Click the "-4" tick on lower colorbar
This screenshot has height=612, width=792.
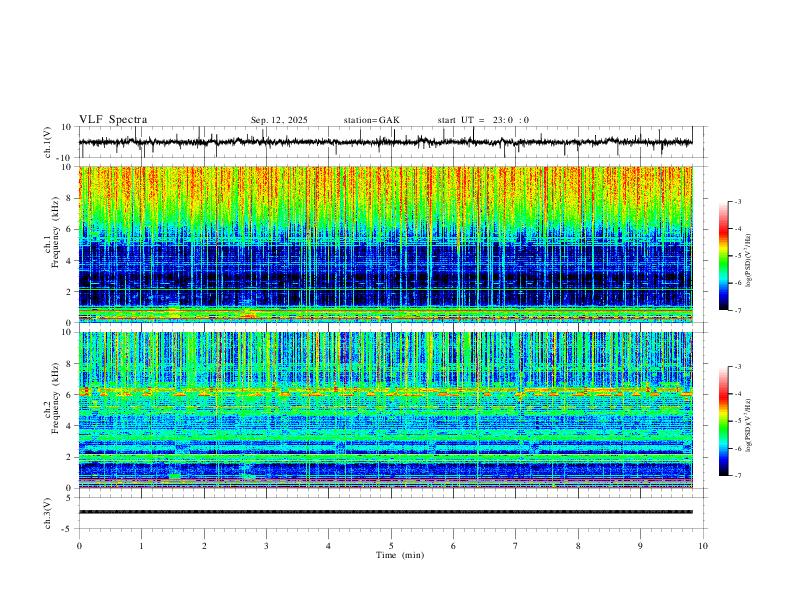pos(737,394)
